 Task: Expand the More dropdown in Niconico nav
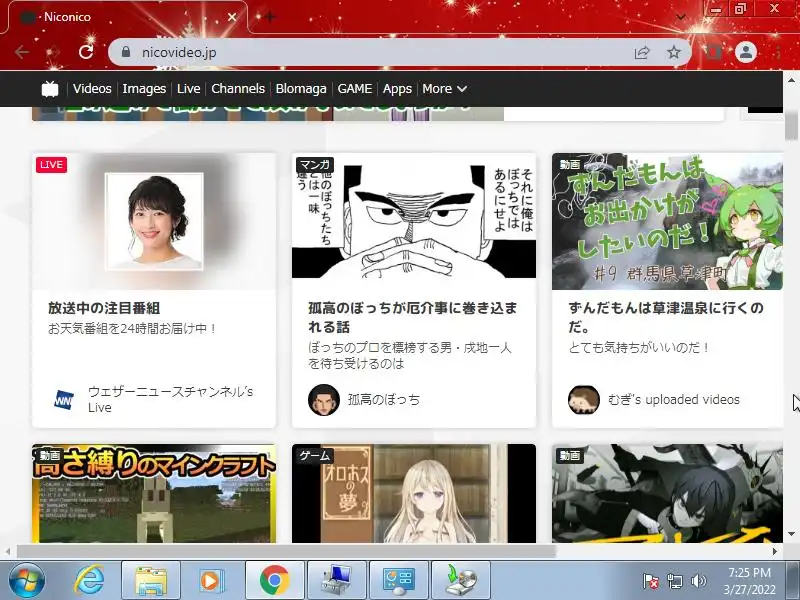444,89
